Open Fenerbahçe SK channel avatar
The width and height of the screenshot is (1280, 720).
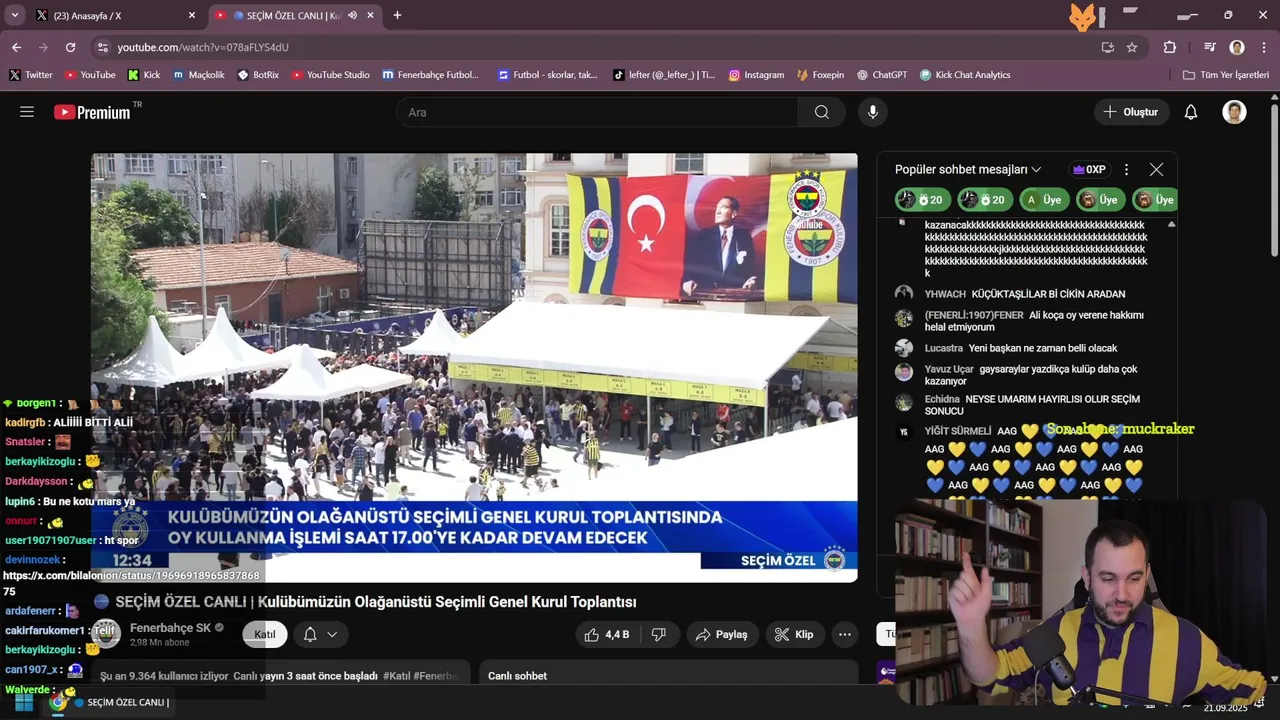(106, 634)
